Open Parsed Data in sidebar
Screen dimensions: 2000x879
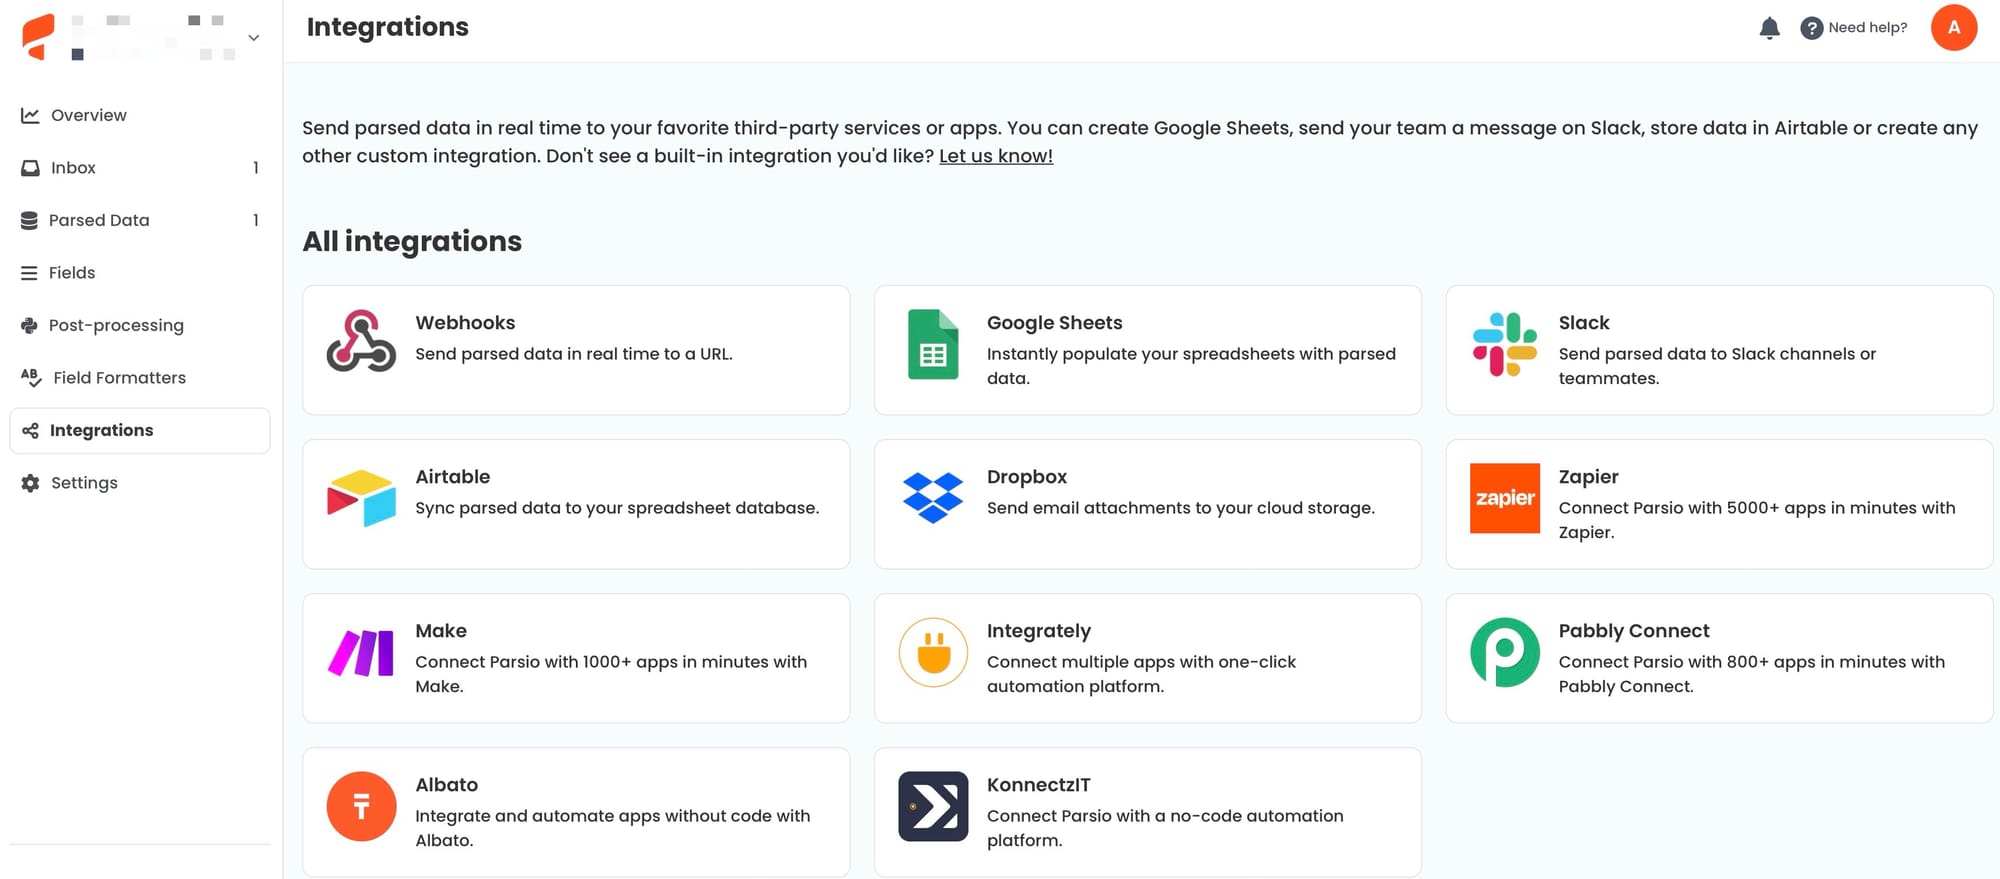pos(98,220)
